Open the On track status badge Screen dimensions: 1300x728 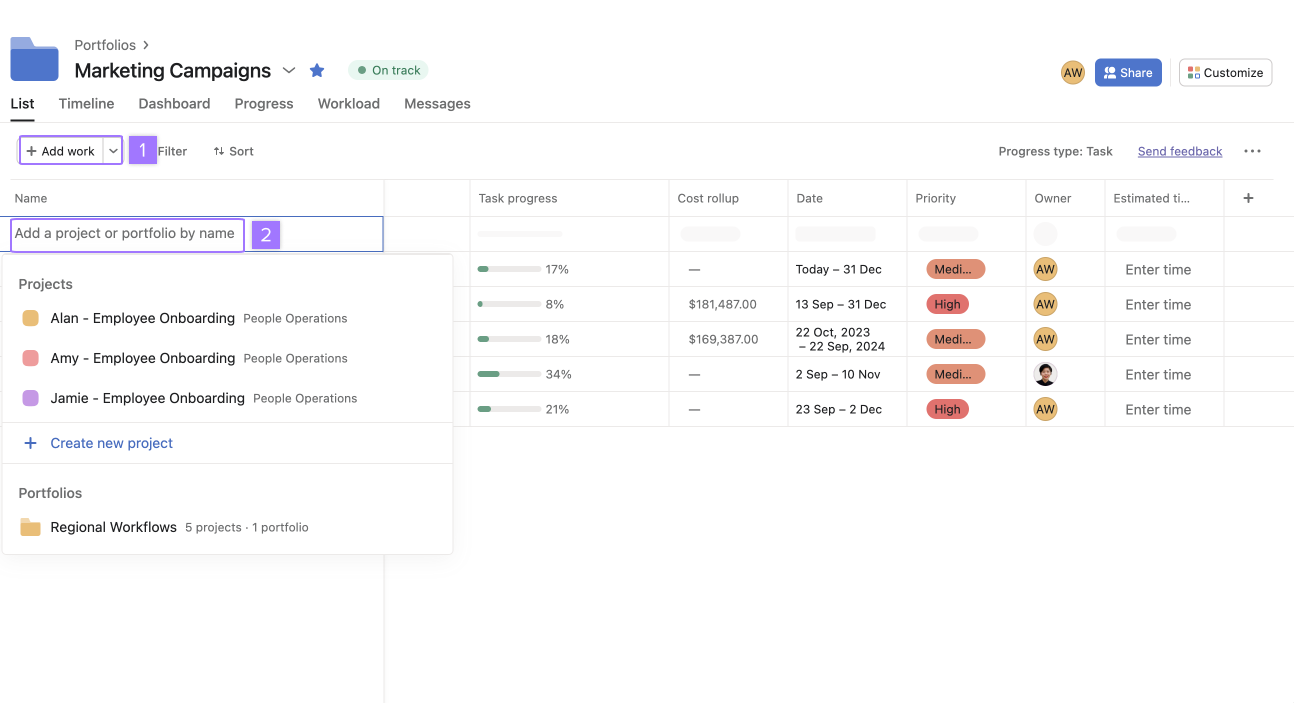tap(388, 70)
